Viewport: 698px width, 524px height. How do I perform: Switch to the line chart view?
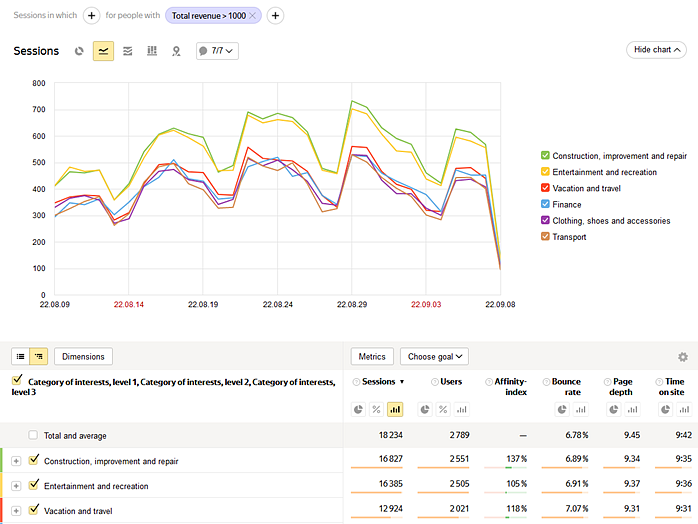103,51
